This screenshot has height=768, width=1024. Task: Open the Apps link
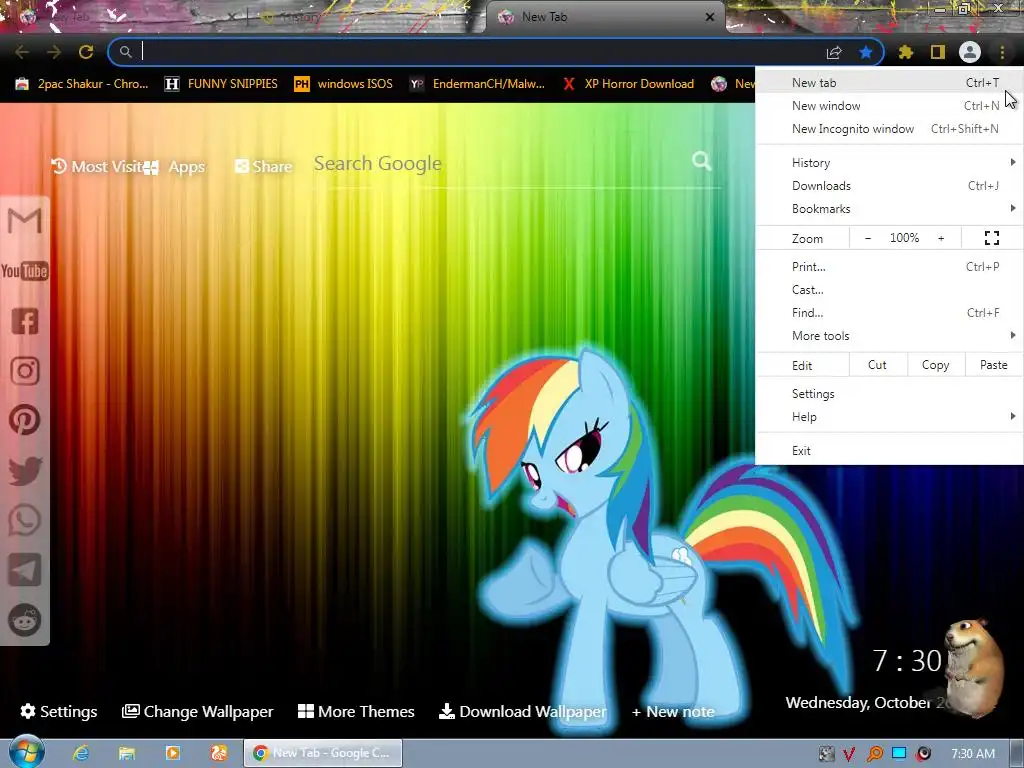pyautogui.click(x=175, y=167)
